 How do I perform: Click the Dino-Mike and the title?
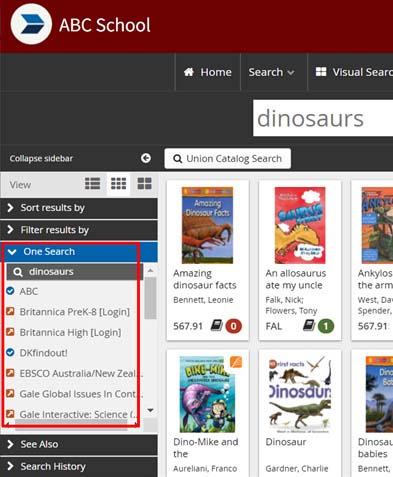[x=206, y=448]
